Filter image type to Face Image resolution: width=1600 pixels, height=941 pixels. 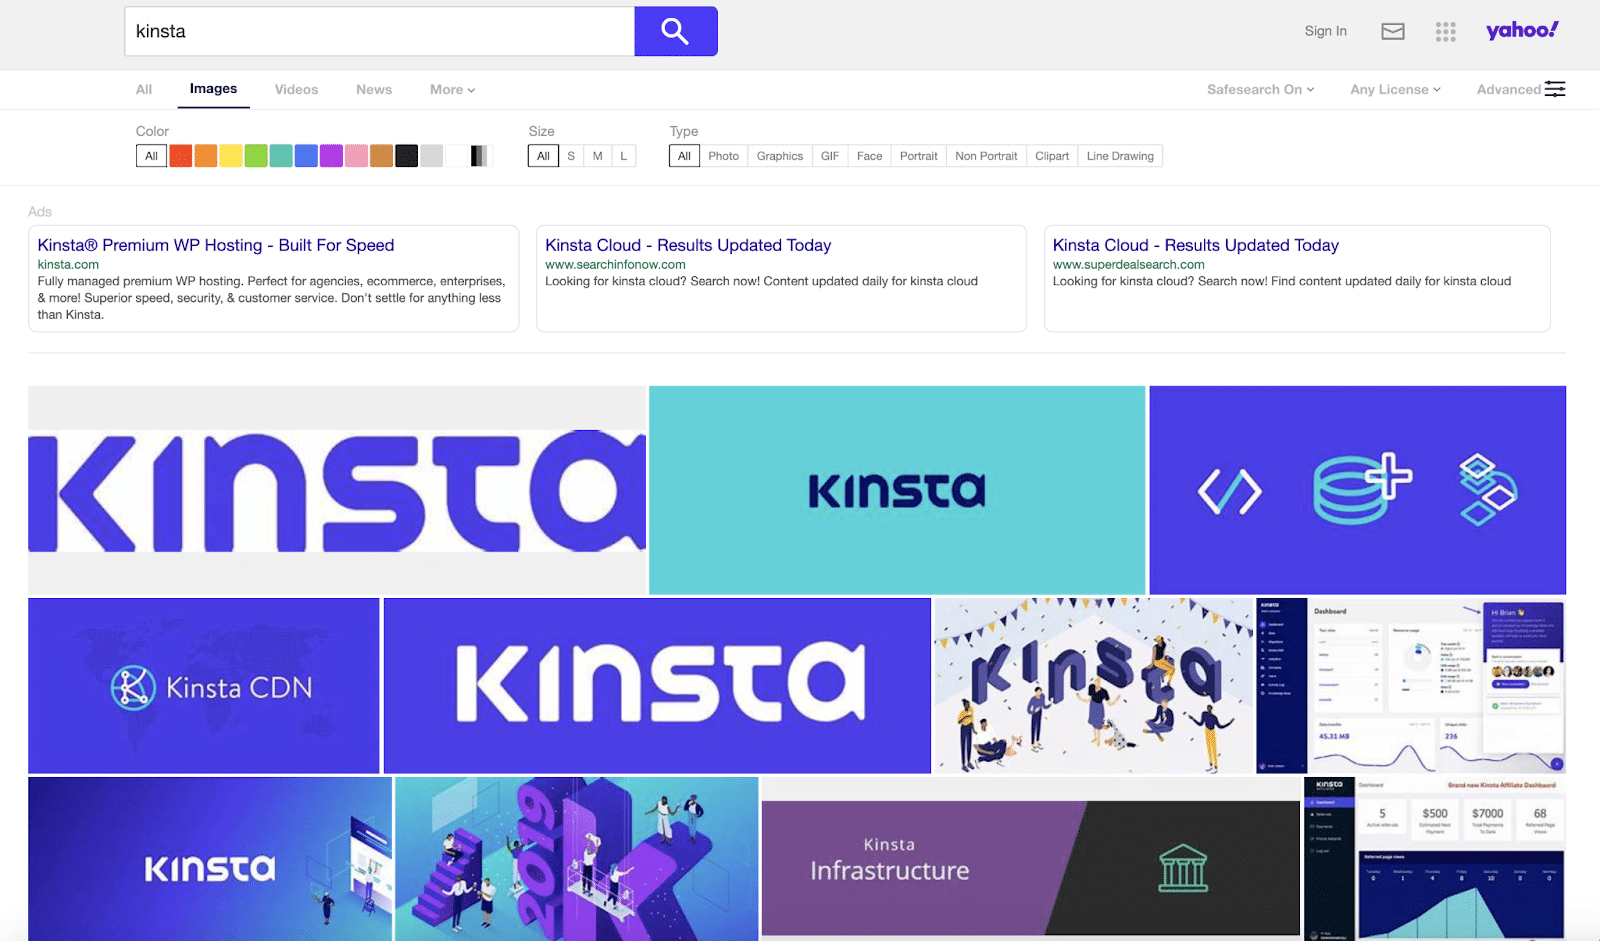pyautogui.click(x=870, y=156)
